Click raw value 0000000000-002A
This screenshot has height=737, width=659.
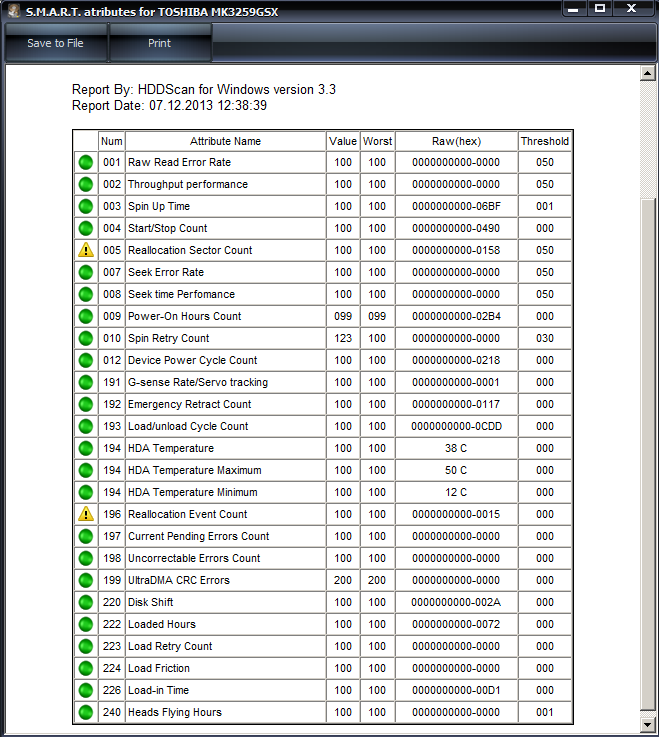pyautogui.click(x=456, y=602)
